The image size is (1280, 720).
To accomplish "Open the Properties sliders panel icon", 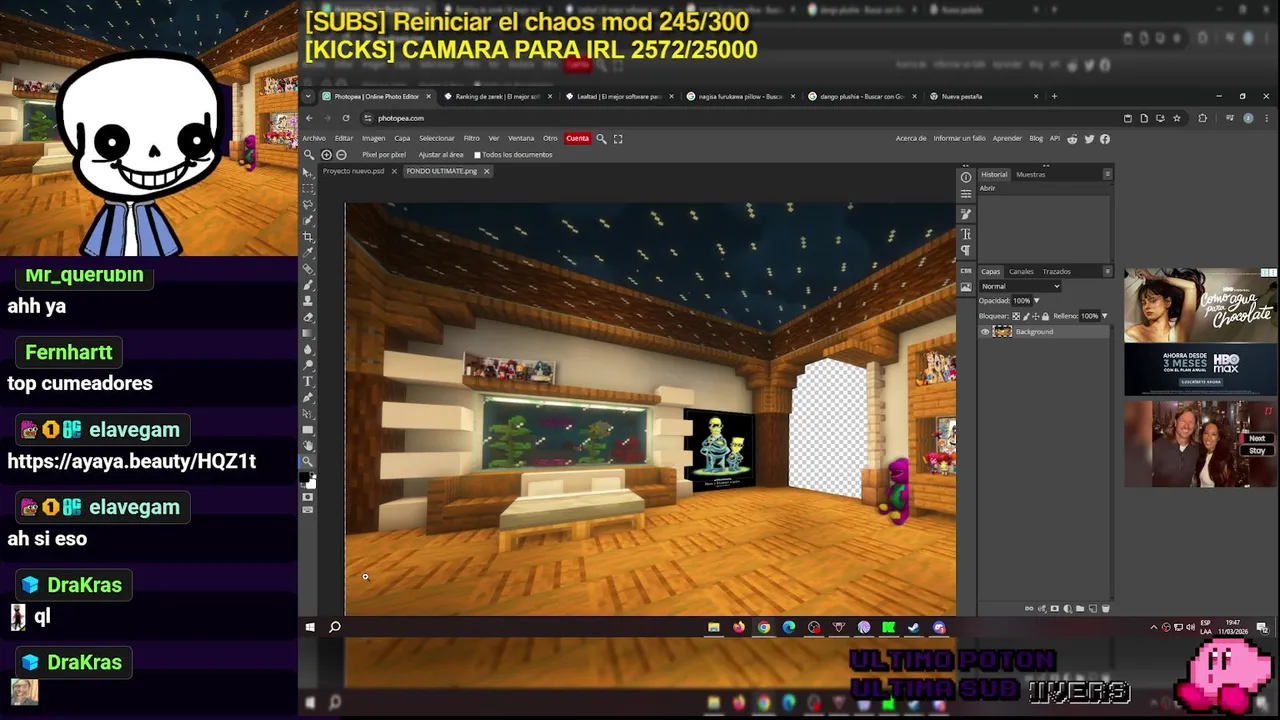I will 966,194.
